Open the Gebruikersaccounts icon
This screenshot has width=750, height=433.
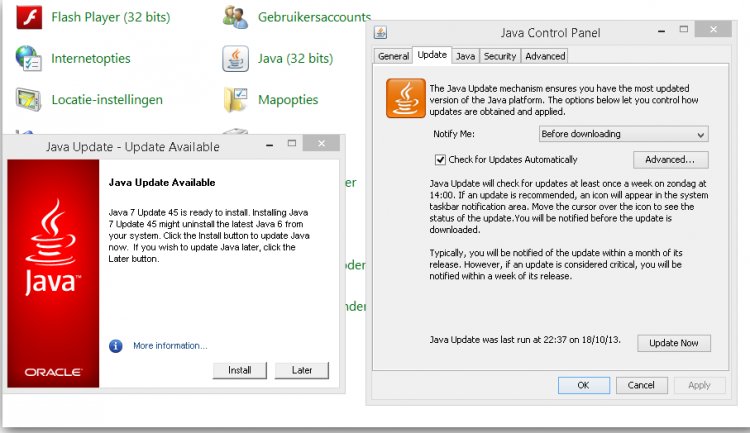point(236,17)
